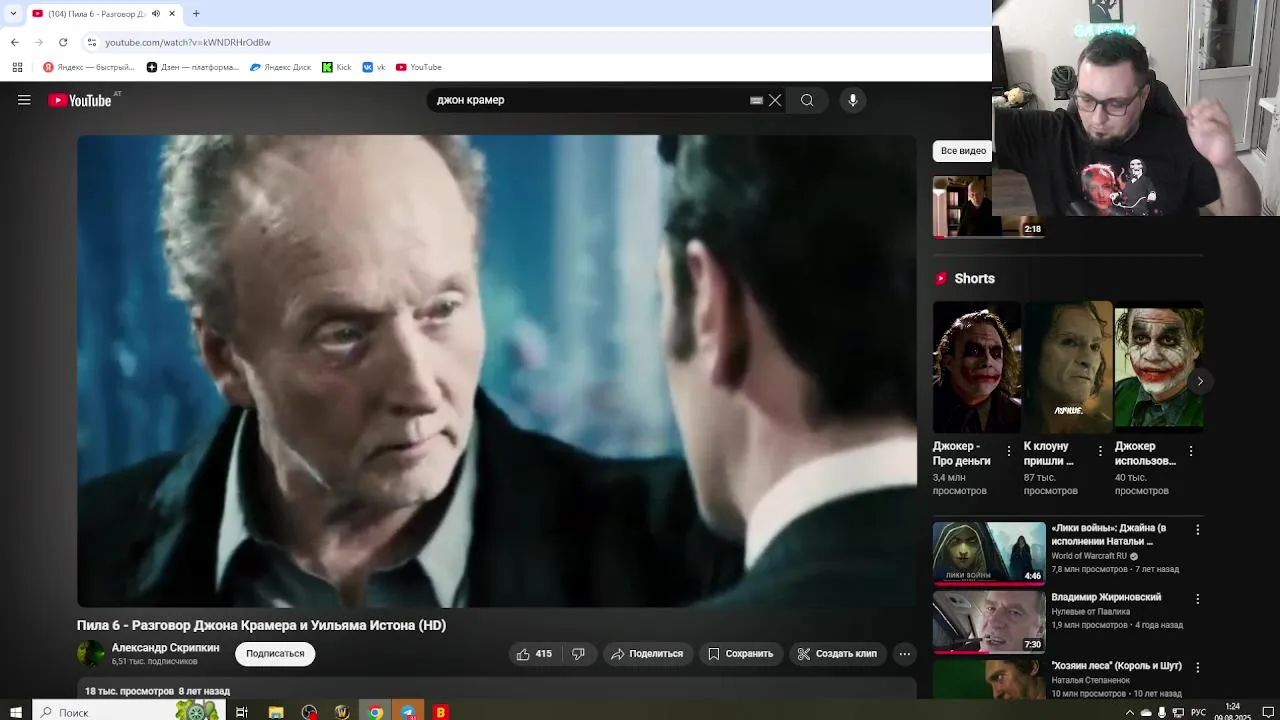The image size is (1280, 720).
Task: Open the К клоуну пришли short
Action: click(1068, 367)
